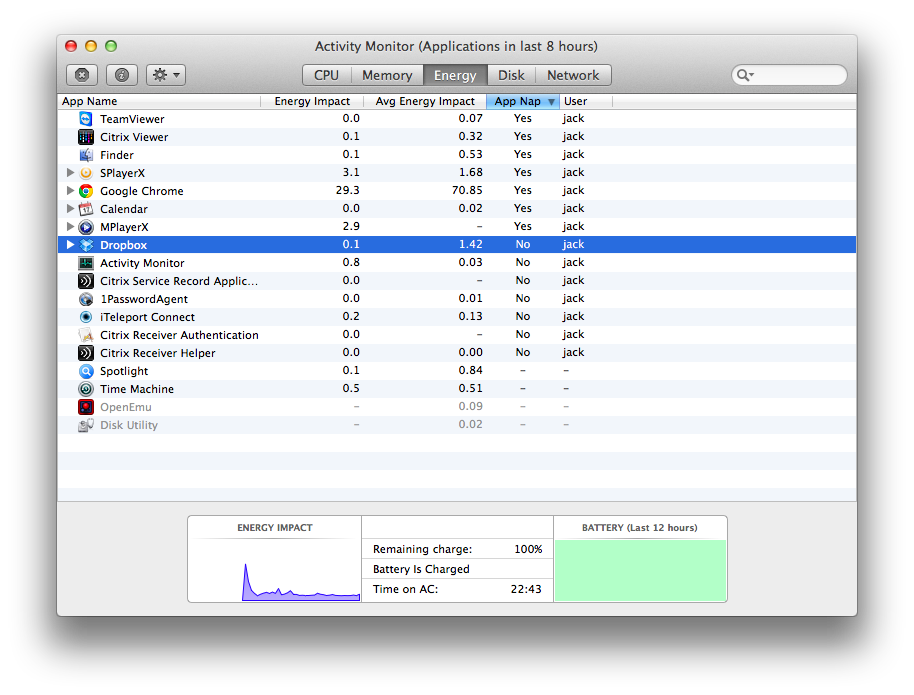Open the search magnifier options dropdown
The image size is (914, 695).
click(746, 75)
